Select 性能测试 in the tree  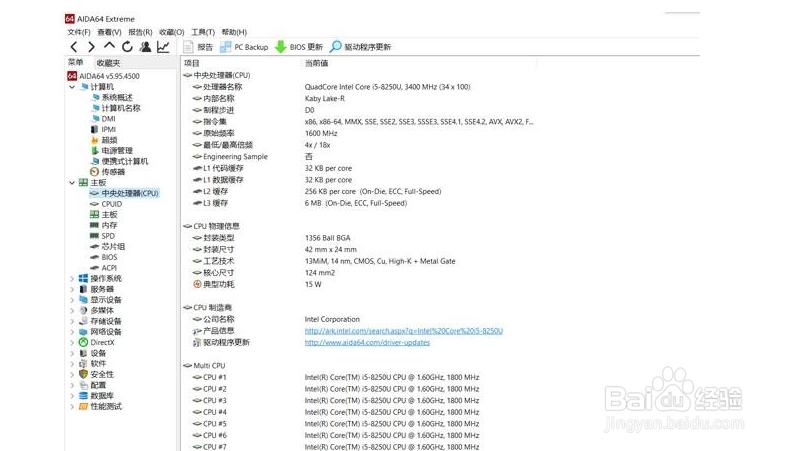pos(101,406)
